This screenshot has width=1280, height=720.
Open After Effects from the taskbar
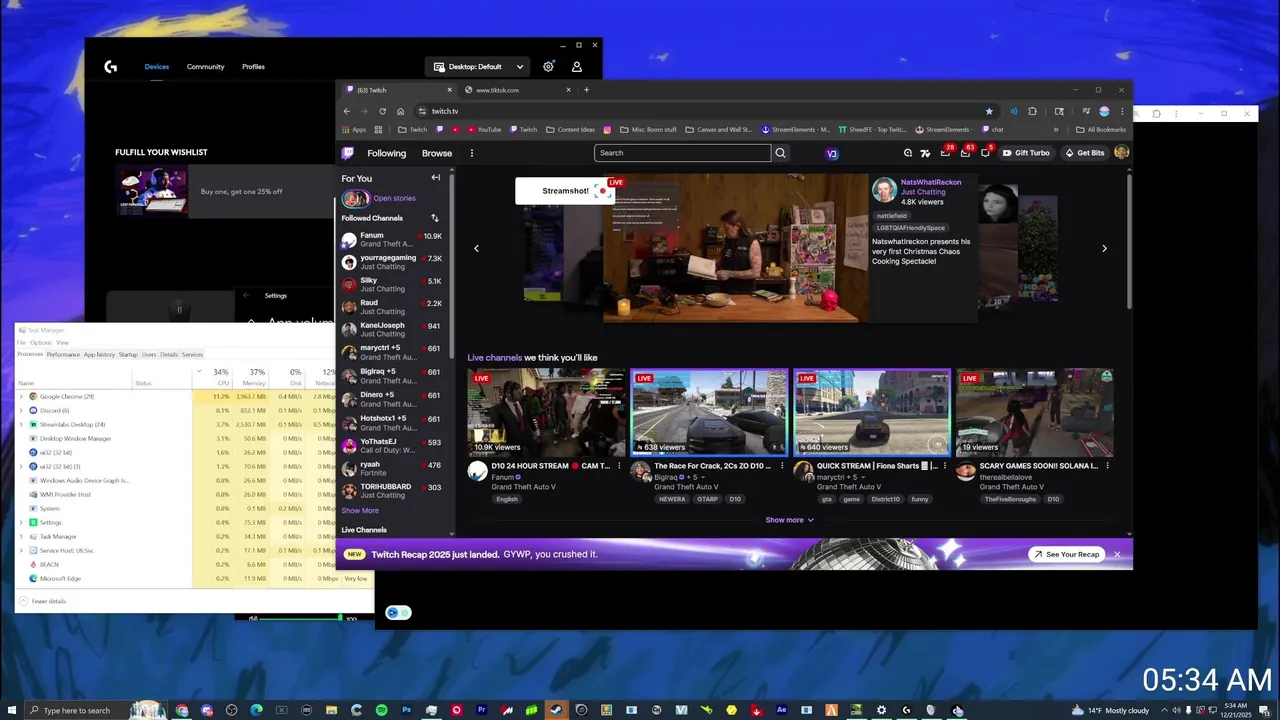(x=781, y=710)
